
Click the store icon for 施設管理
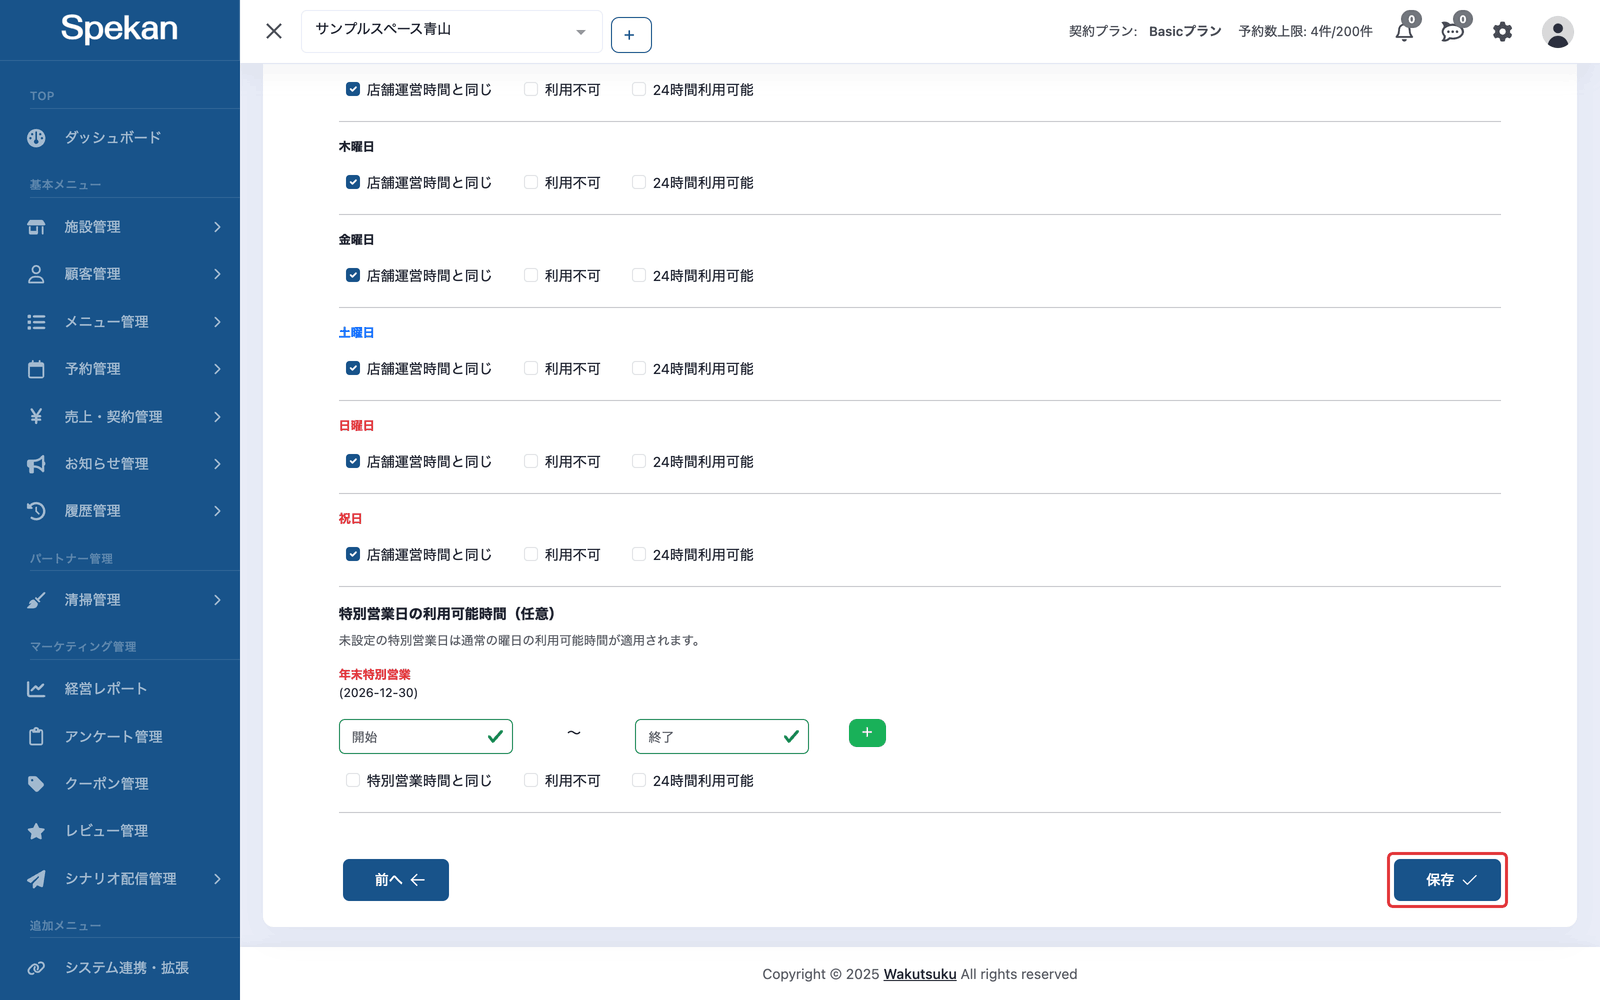(x=36, y=227)
